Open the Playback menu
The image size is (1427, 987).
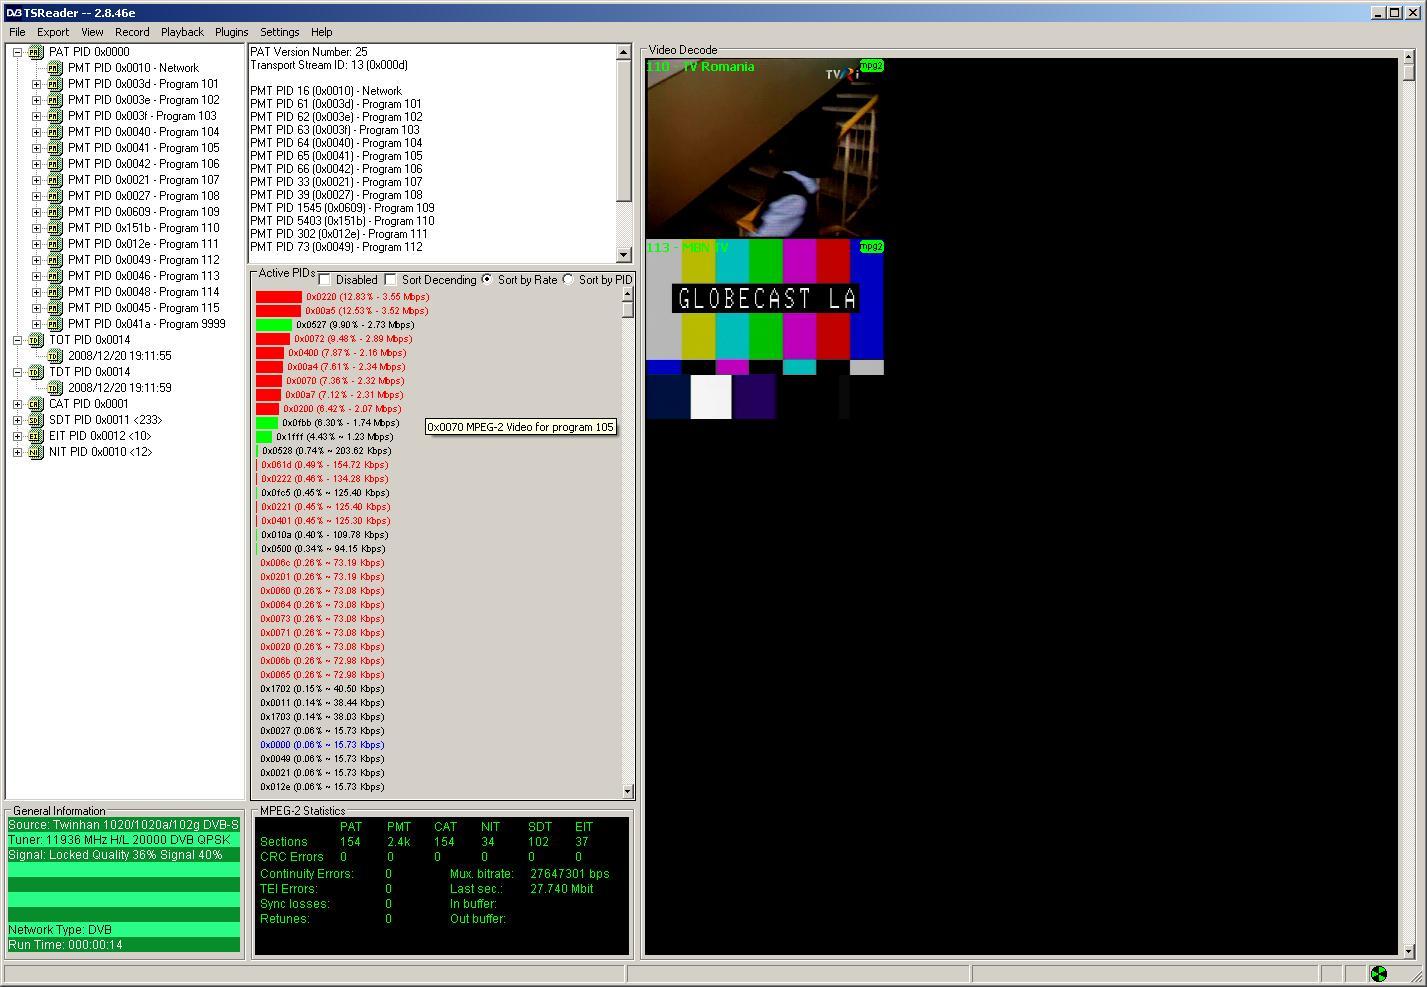tap(182, 32)
